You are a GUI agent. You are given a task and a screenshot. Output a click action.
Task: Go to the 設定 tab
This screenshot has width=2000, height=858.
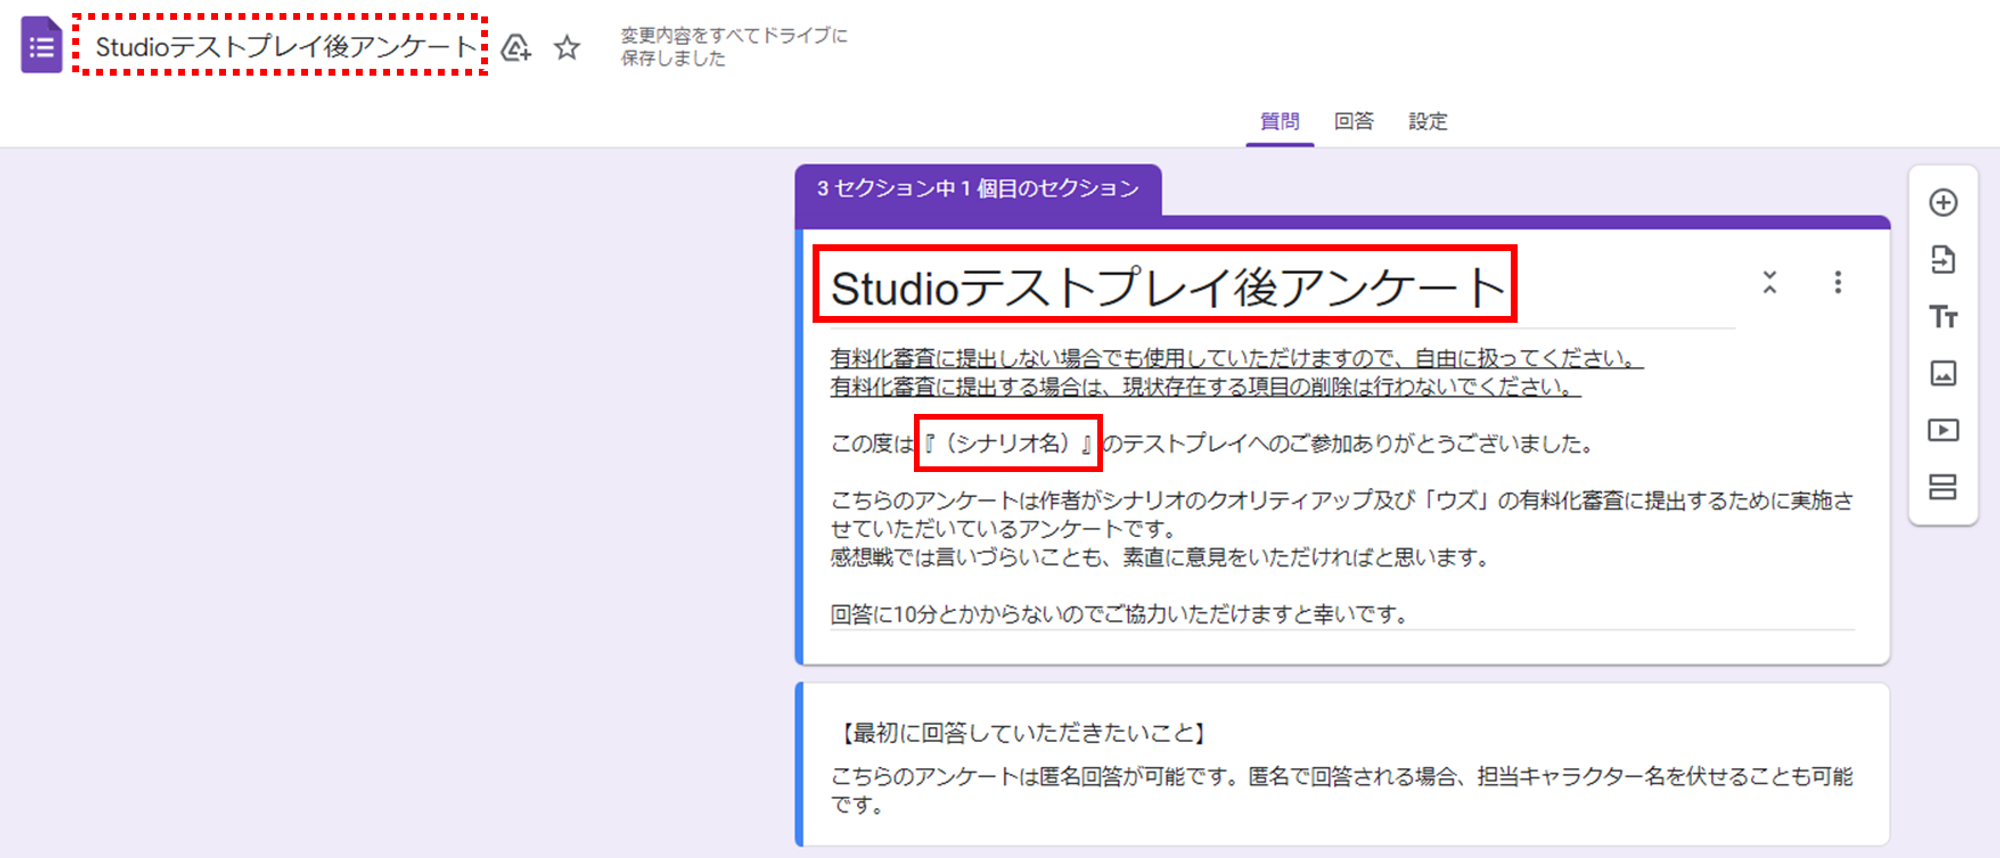[x=1427, y=121]
